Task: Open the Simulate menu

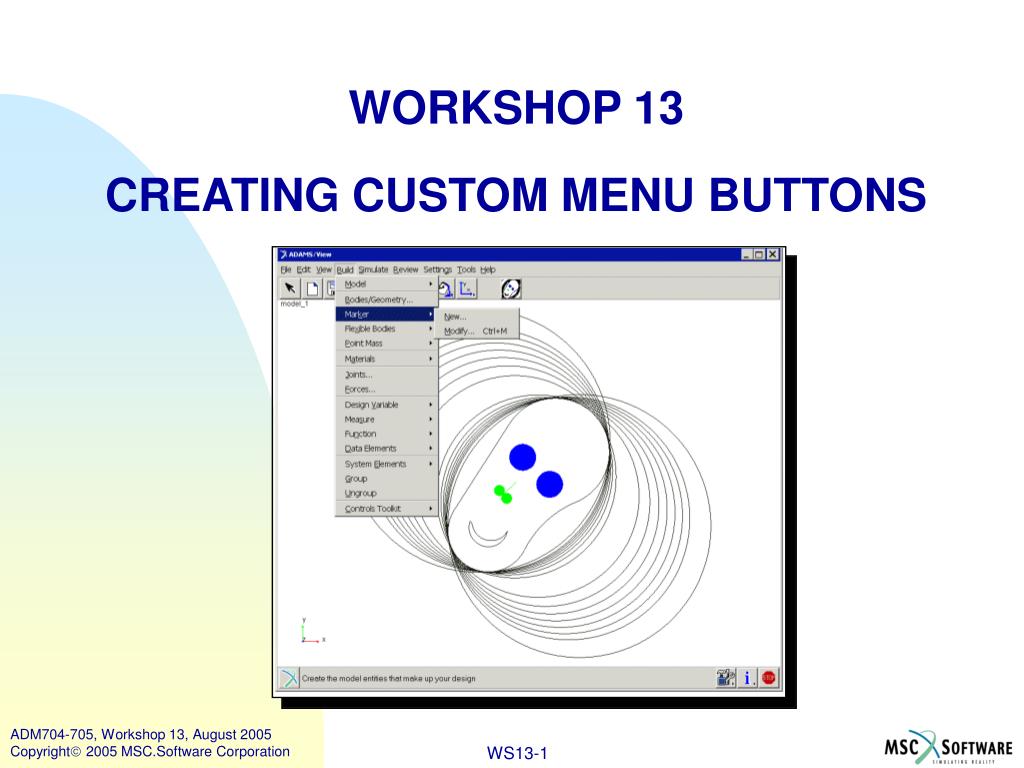Action: click(373, 269)
